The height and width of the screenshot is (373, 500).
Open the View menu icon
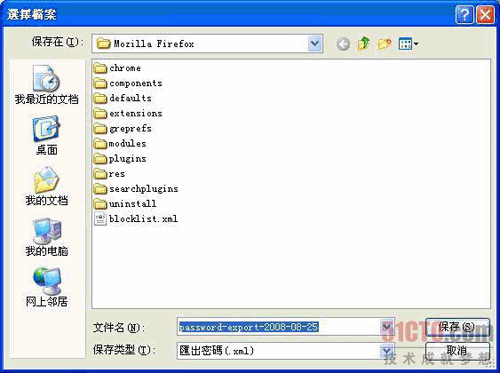click(408, 44)
